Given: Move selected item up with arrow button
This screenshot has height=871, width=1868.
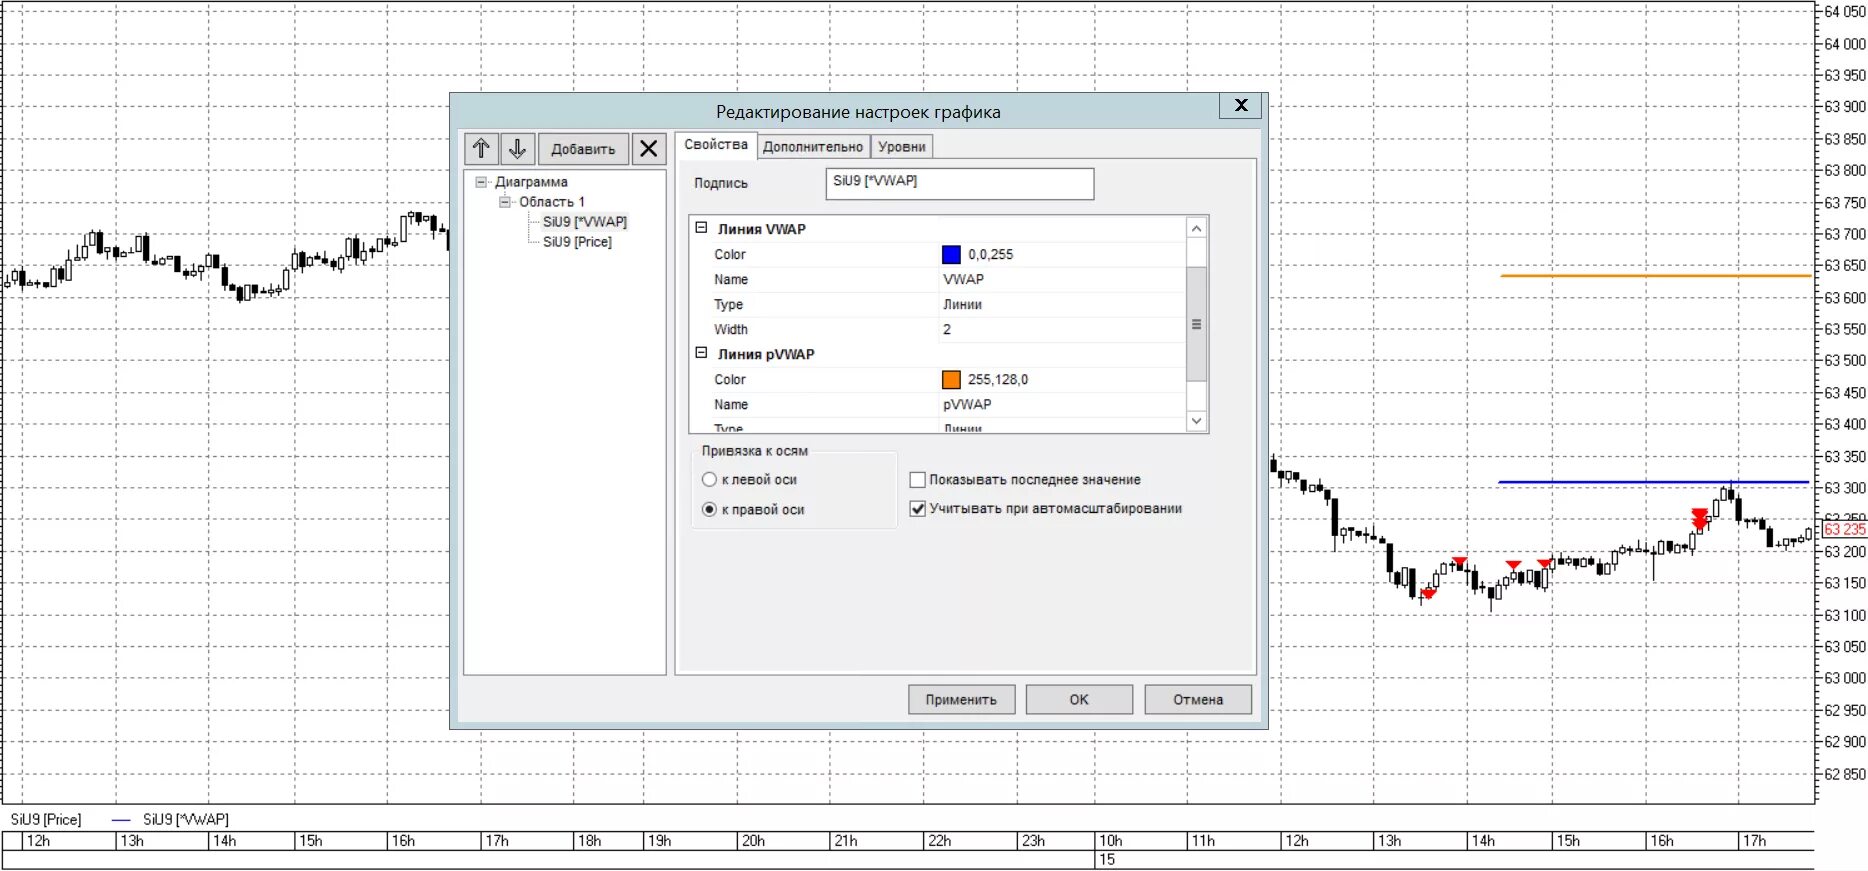Looking at the screenshot, I should (481, 149).
